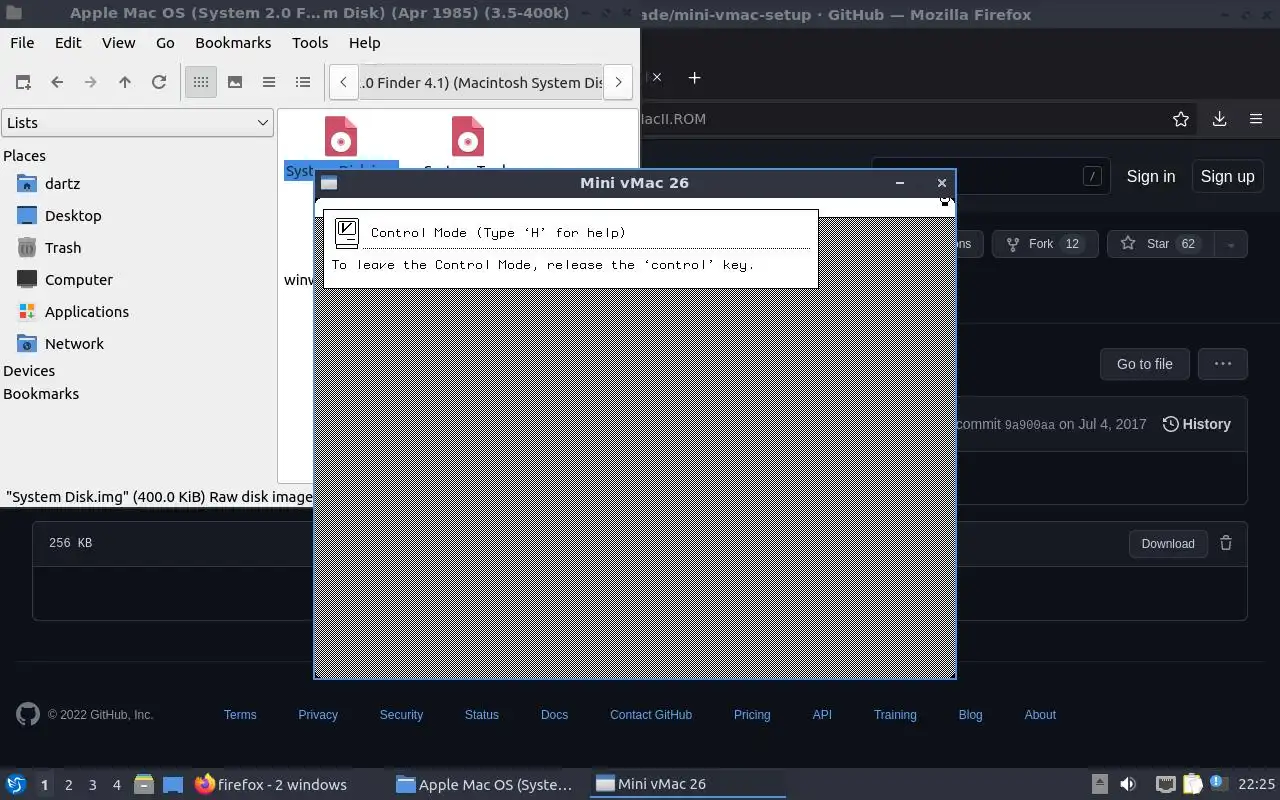Click the network tray icon
This screenshot has width=1280, height=800.
click(1165, 784)
